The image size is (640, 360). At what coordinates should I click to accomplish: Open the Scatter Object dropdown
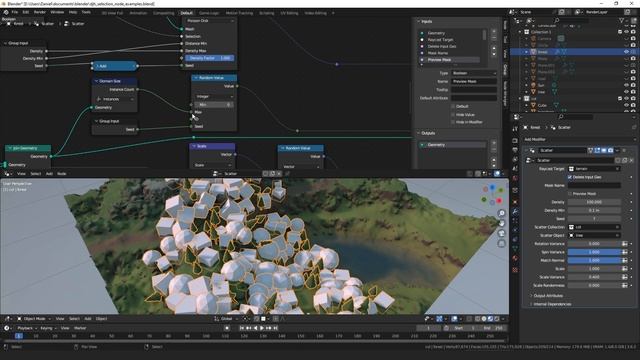point(594,235)
